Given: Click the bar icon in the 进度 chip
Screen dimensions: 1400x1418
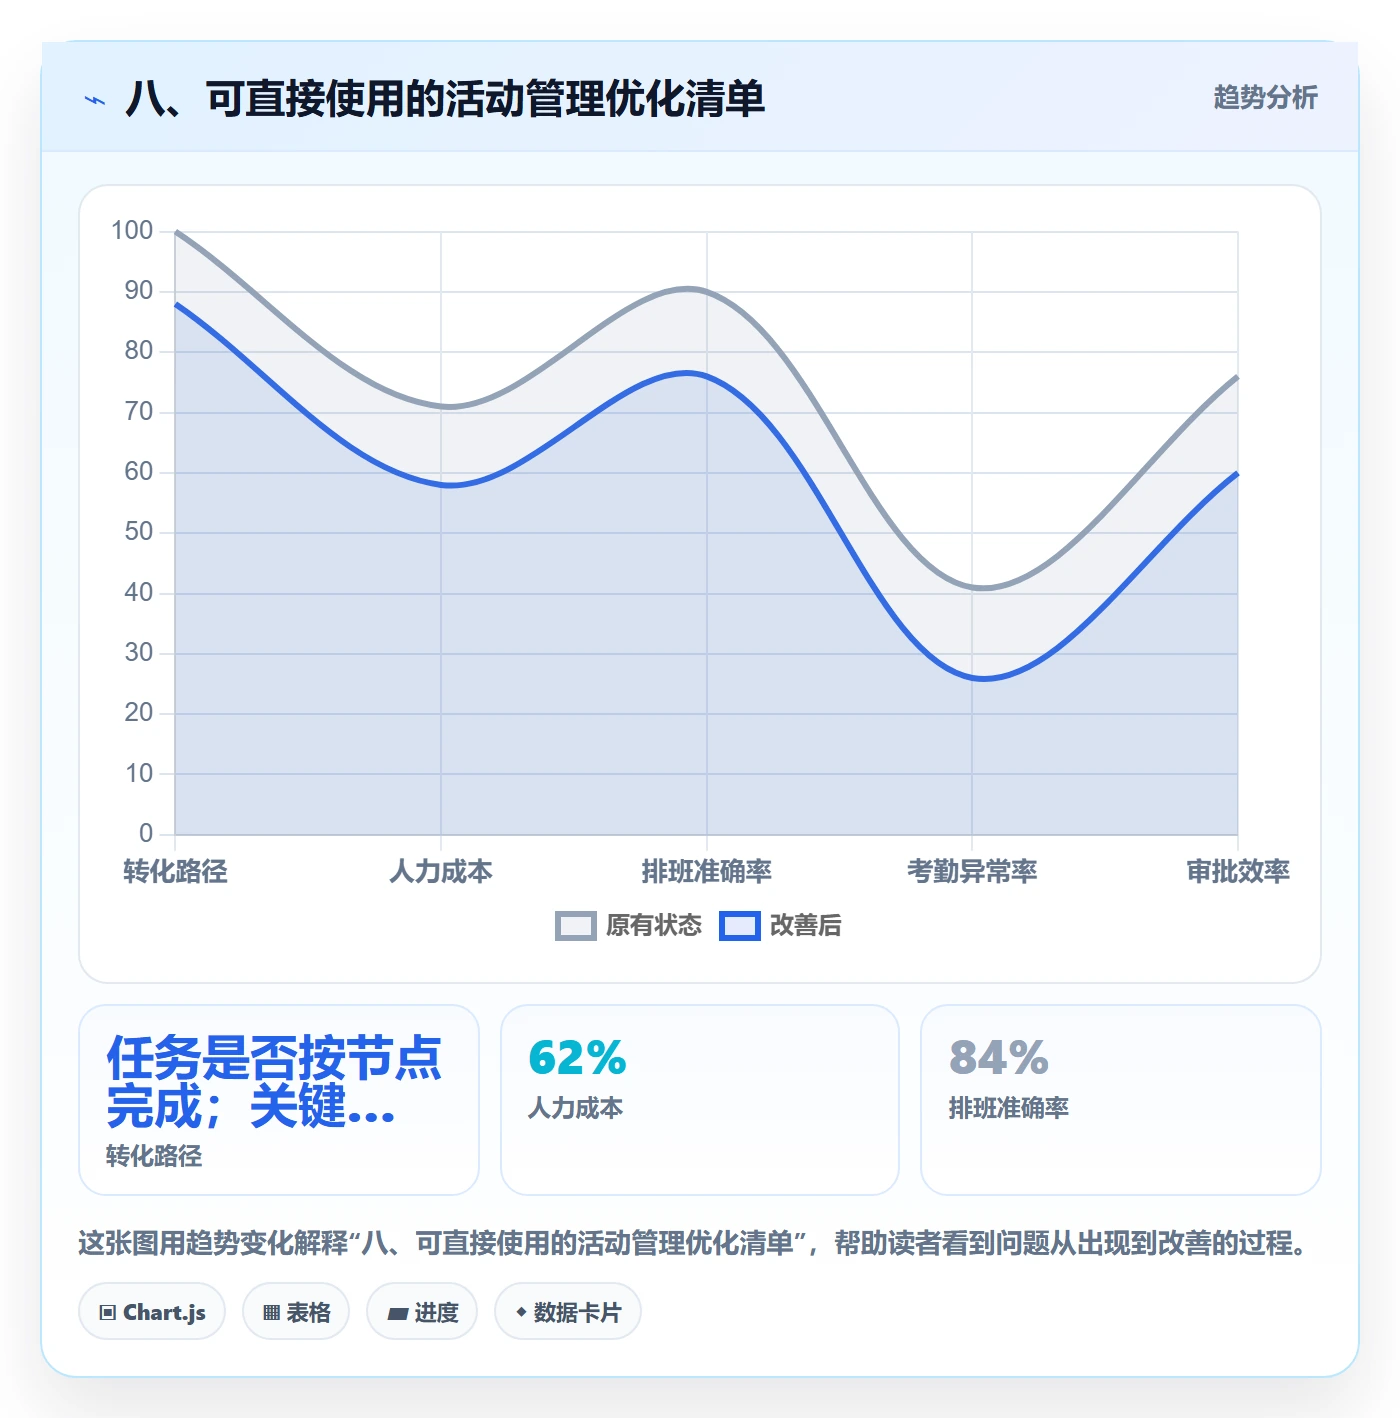Looking at the screenshot, I should point(398,1314).
